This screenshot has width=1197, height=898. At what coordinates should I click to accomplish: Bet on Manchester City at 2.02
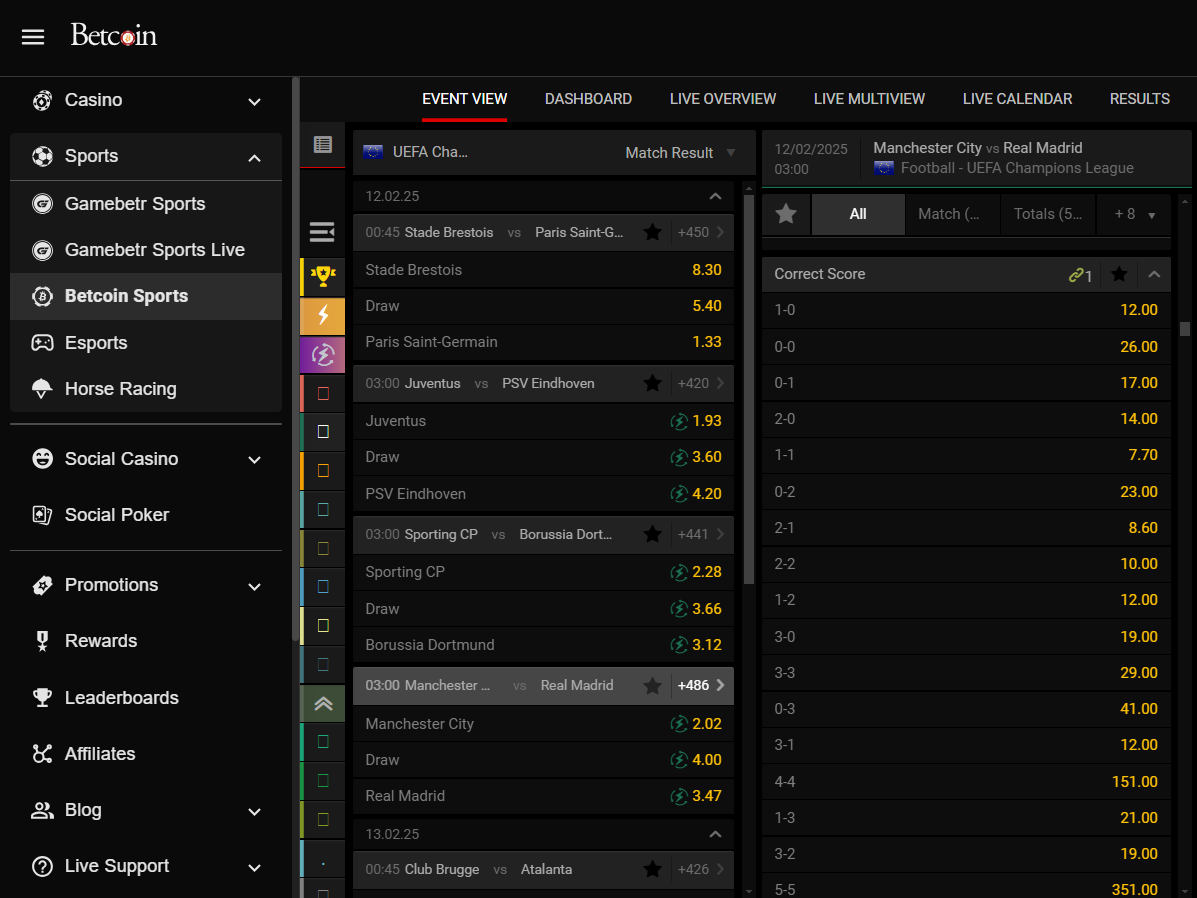point(706,724)
